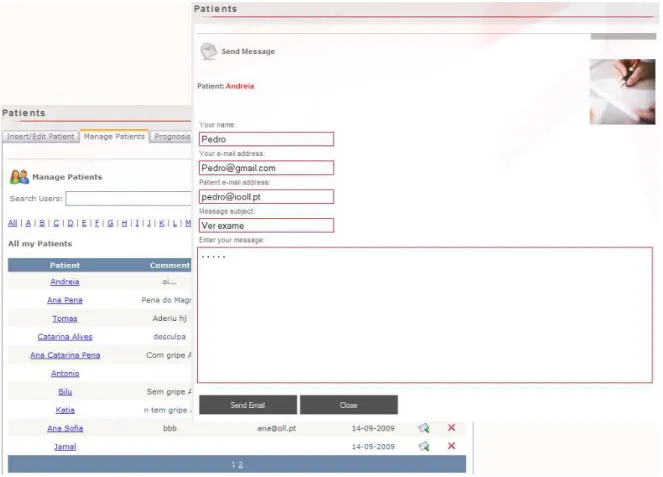663x477 pixels.
Task: Open patient Katia link
Action: click(x=65, y=410)
